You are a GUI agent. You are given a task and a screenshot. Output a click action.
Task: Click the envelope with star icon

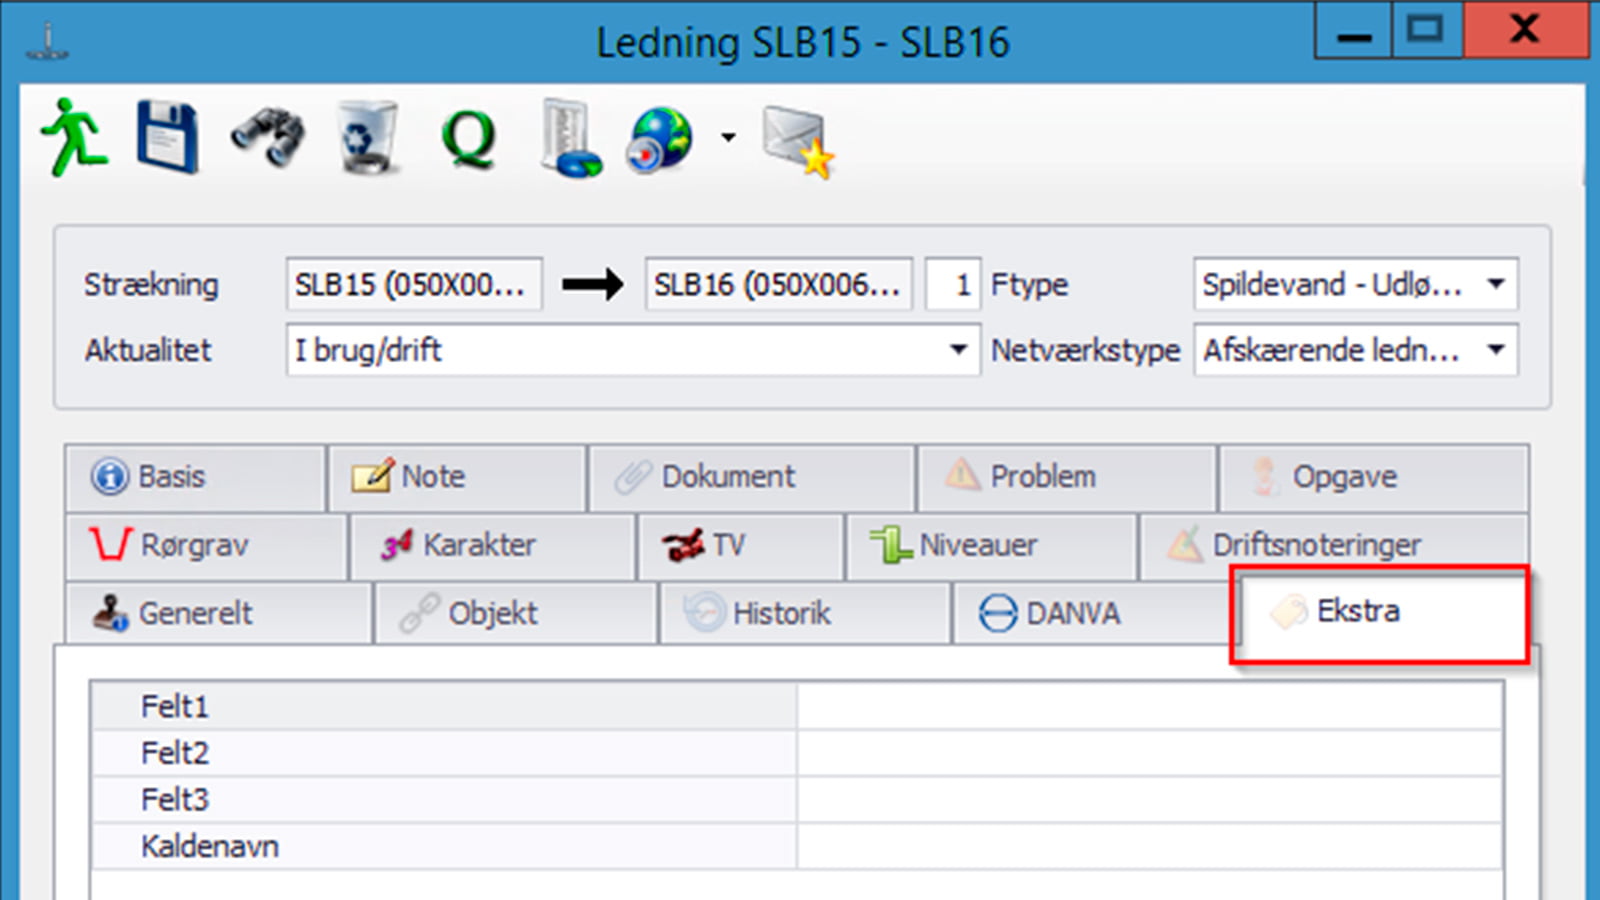pos(797,142)
